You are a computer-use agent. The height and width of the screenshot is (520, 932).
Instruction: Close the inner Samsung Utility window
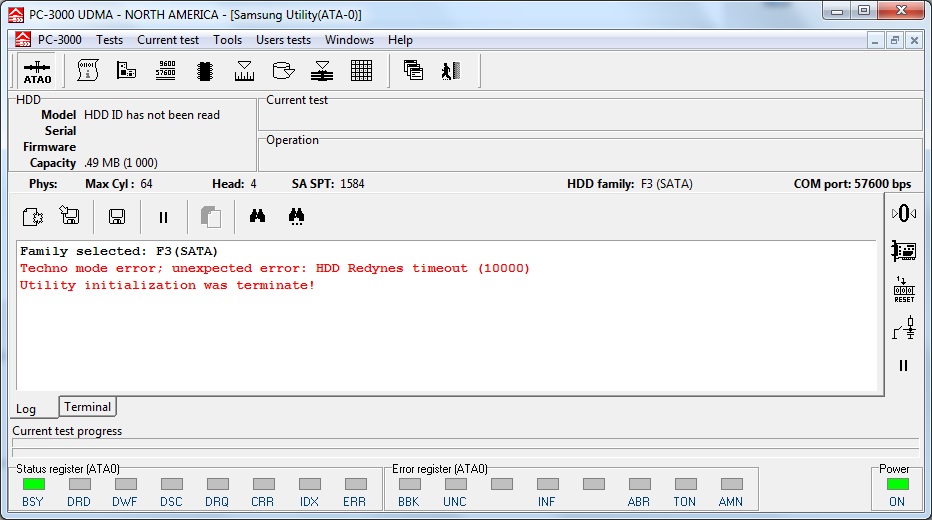tap(914, 40)
